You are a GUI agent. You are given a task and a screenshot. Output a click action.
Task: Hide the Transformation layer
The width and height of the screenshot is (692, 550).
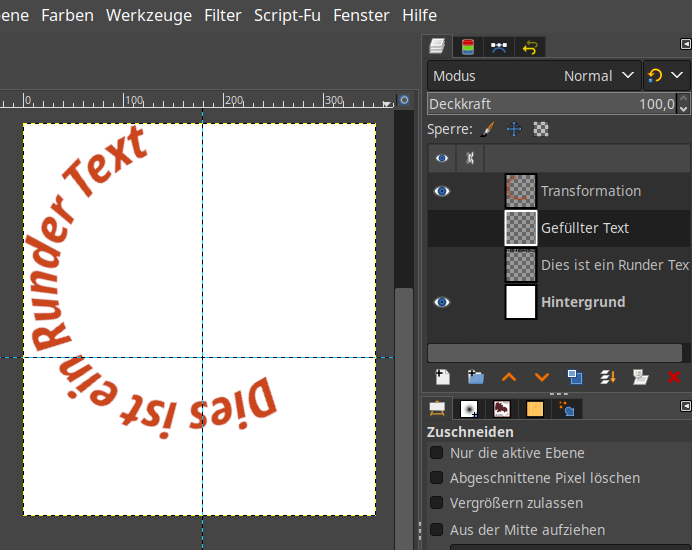(x=442, y=191)
